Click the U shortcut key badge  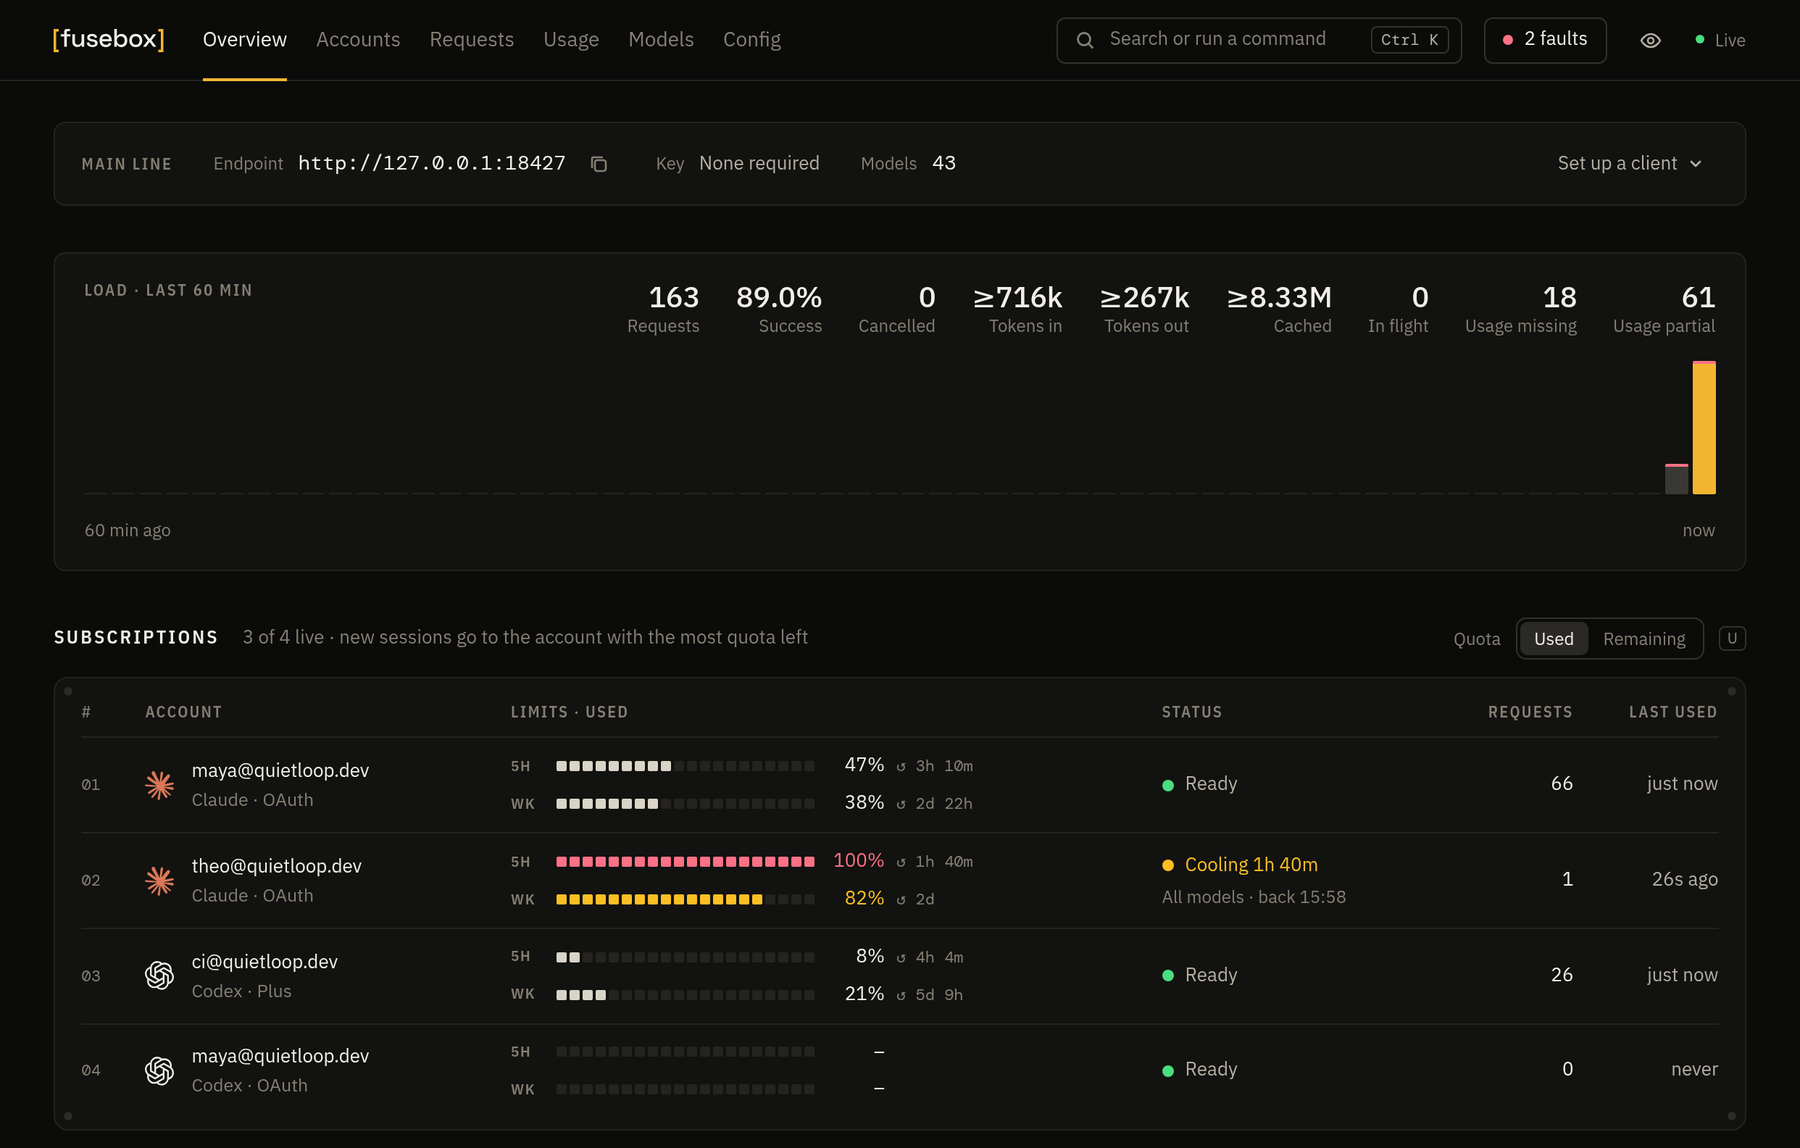tap(1732, 638)
